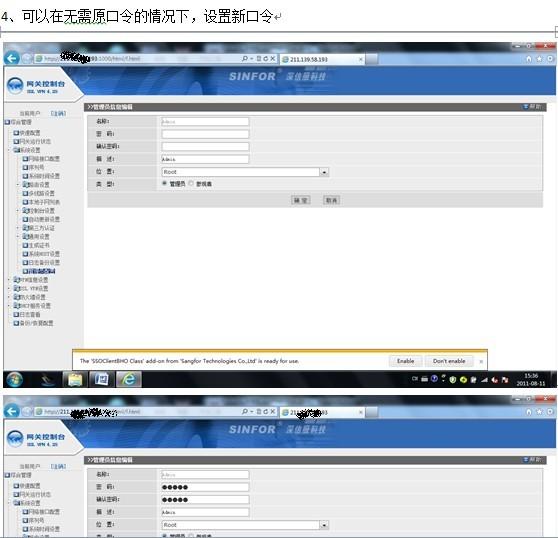Close the 211.139.58.193 tab in upper browser
The height and width of the screenshot is (538, 558).
(x=360, y=59)
